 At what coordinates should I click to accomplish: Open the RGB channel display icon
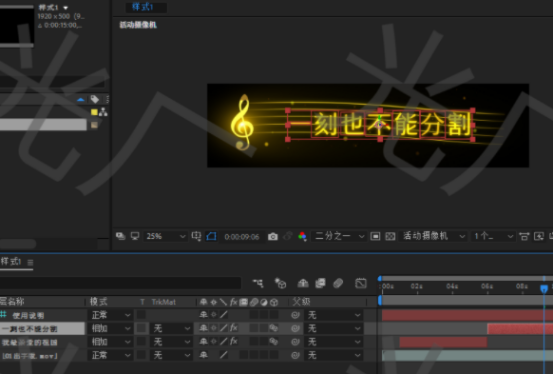pos(302,236)
